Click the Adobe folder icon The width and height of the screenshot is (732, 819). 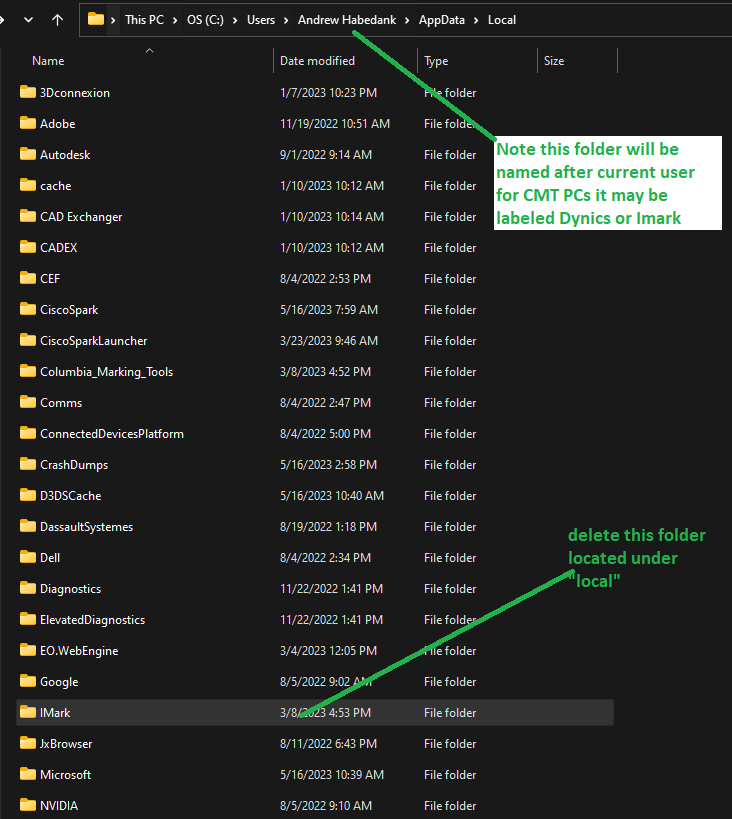click(28, 123)
